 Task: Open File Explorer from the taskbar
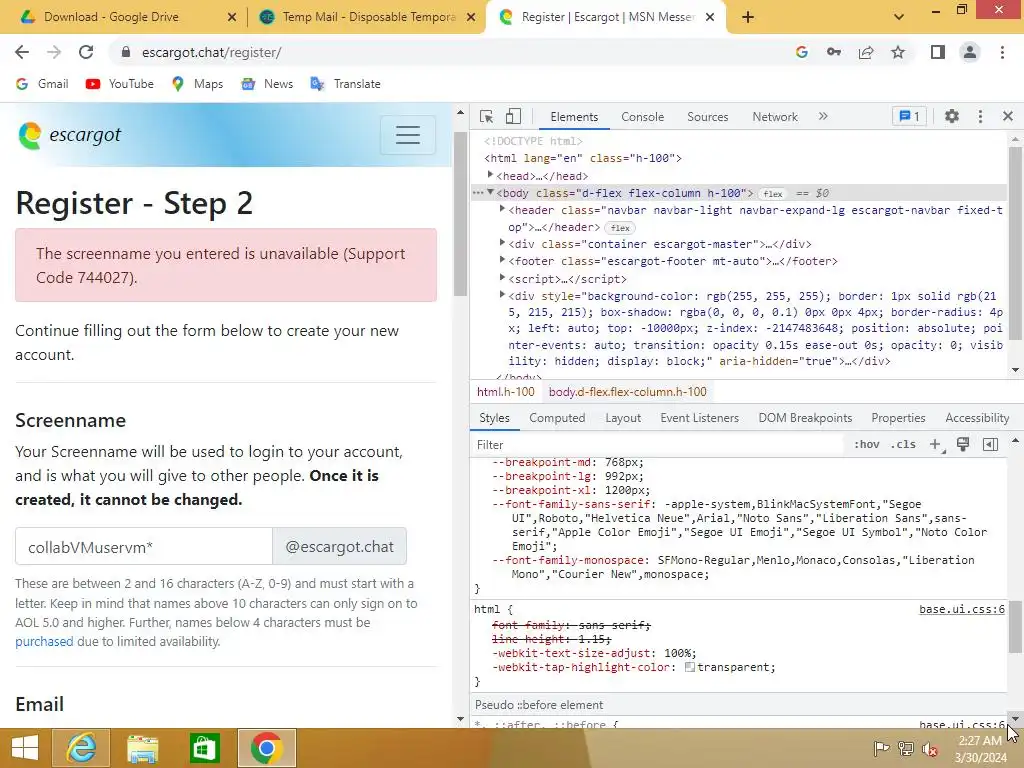click(x=142, y=748)
